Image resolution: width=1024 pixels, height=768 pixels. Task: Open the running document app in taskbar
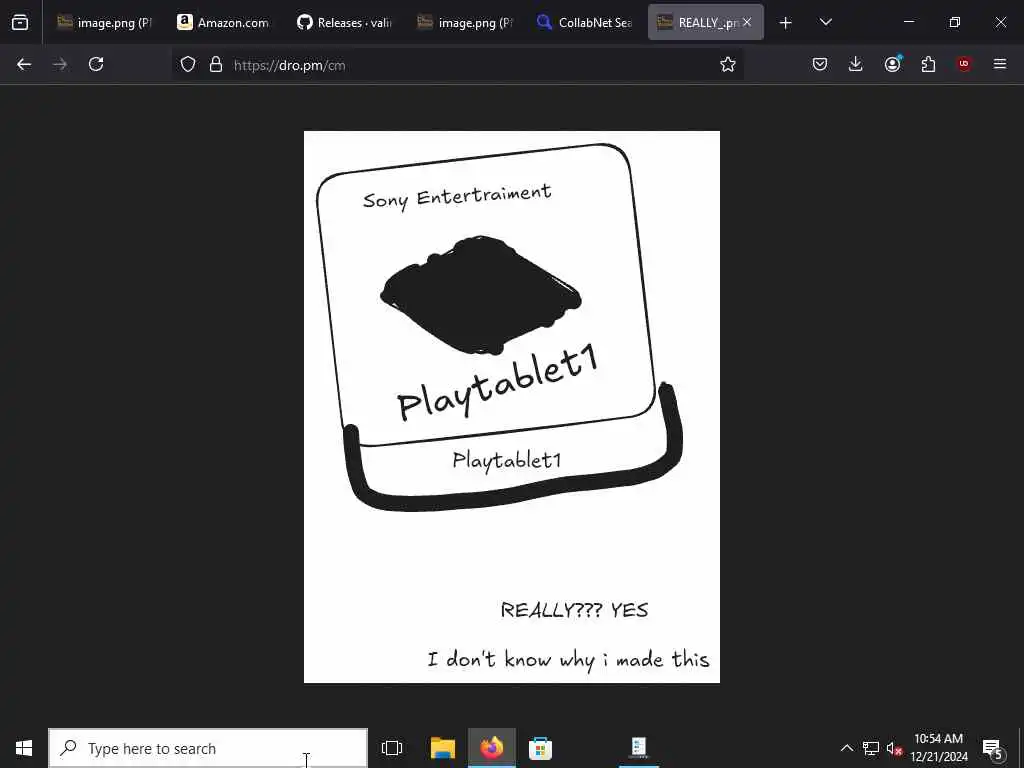coord(639,748)
